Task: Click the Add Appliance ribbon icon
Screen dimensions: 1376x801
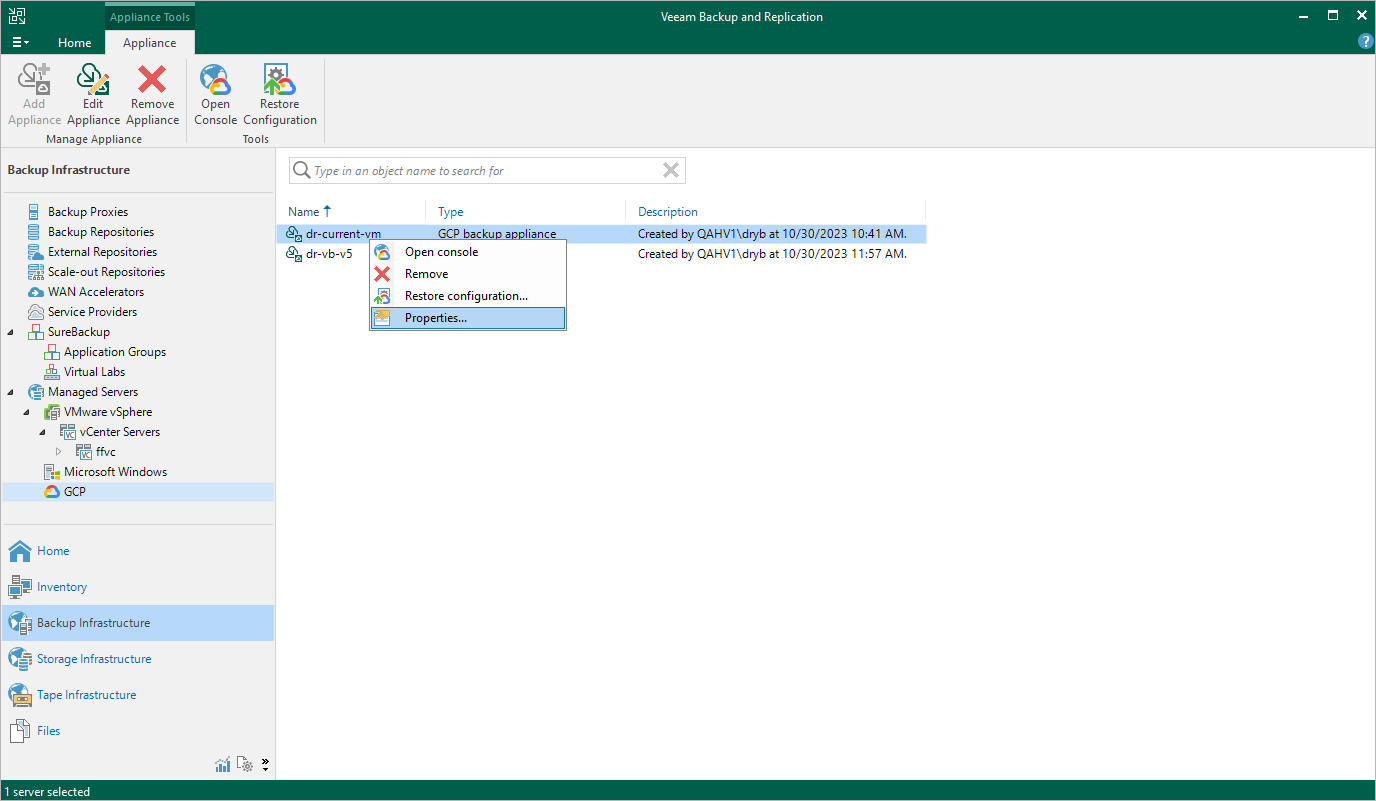Action: 34,79
